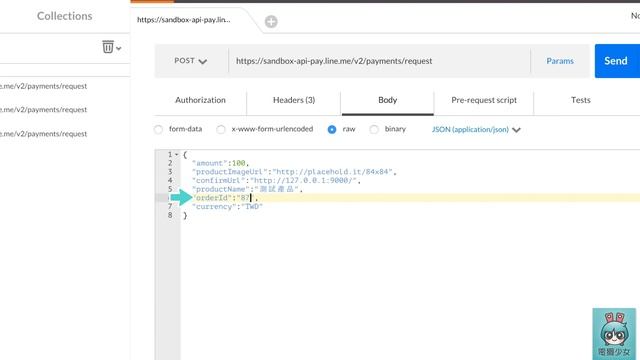
Task: Open third payments/request history entry
Action: tap(44, 134)
